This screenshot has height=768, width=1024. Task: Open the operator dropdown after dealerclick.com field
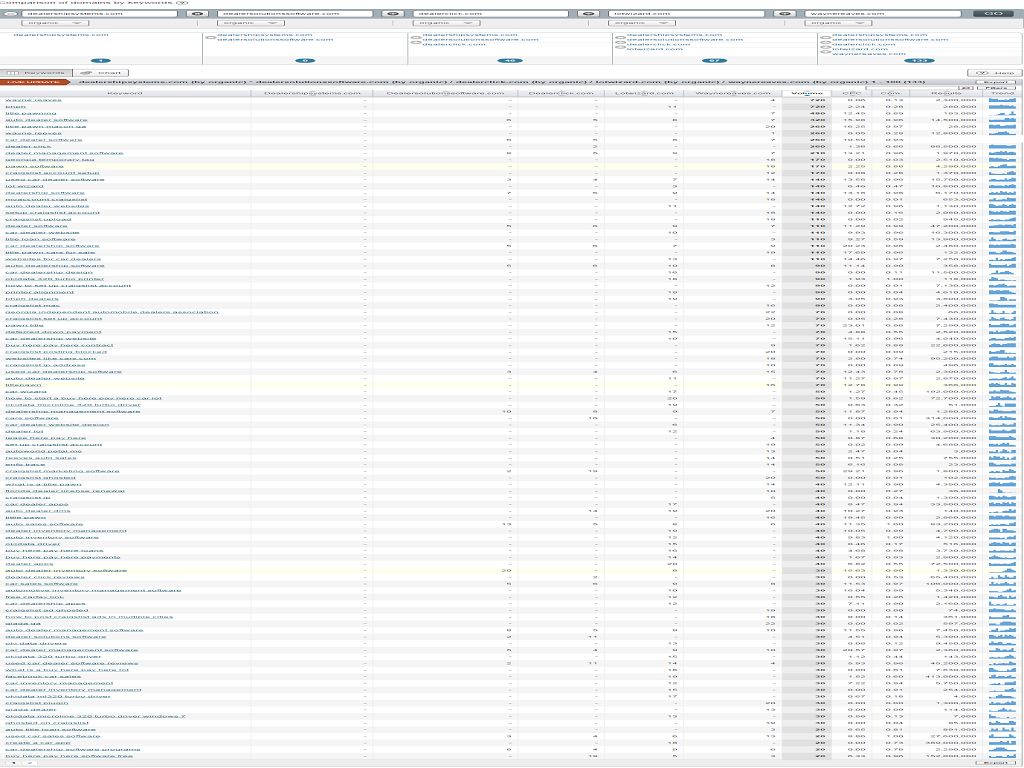click(x=588, y=13)
